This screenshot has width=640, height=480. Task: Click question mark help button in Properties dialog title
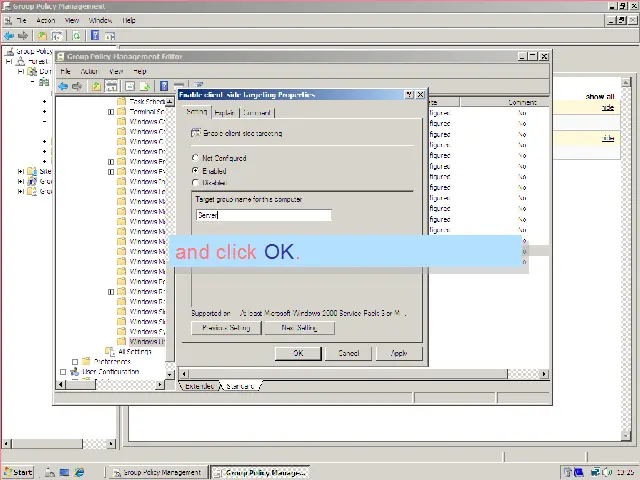[409, 95]
